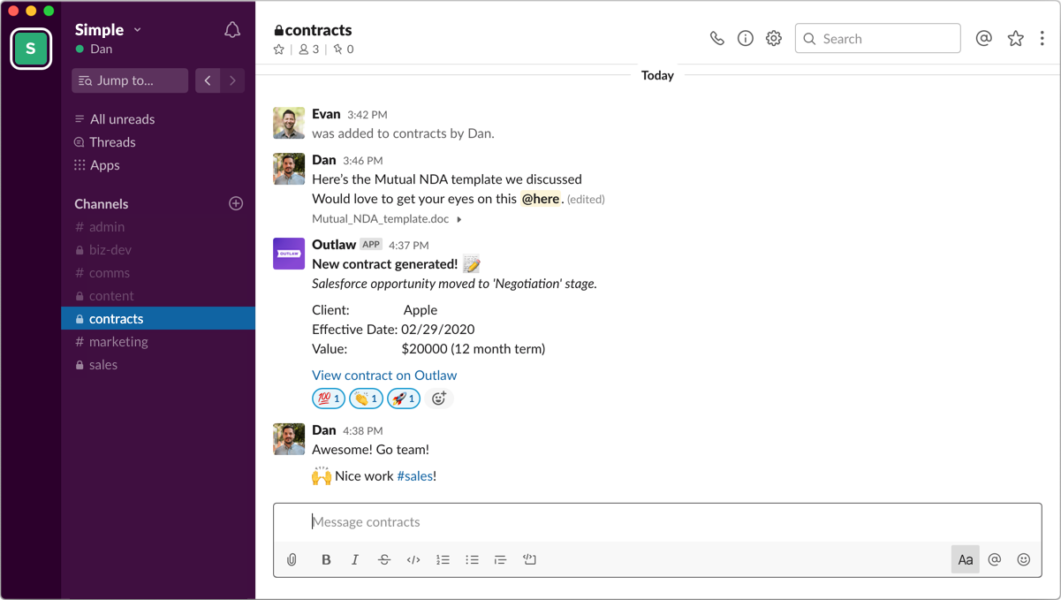Click the Simple workspace icon
This screenshot has width=1061, height=600.
(x=30, y=49)
